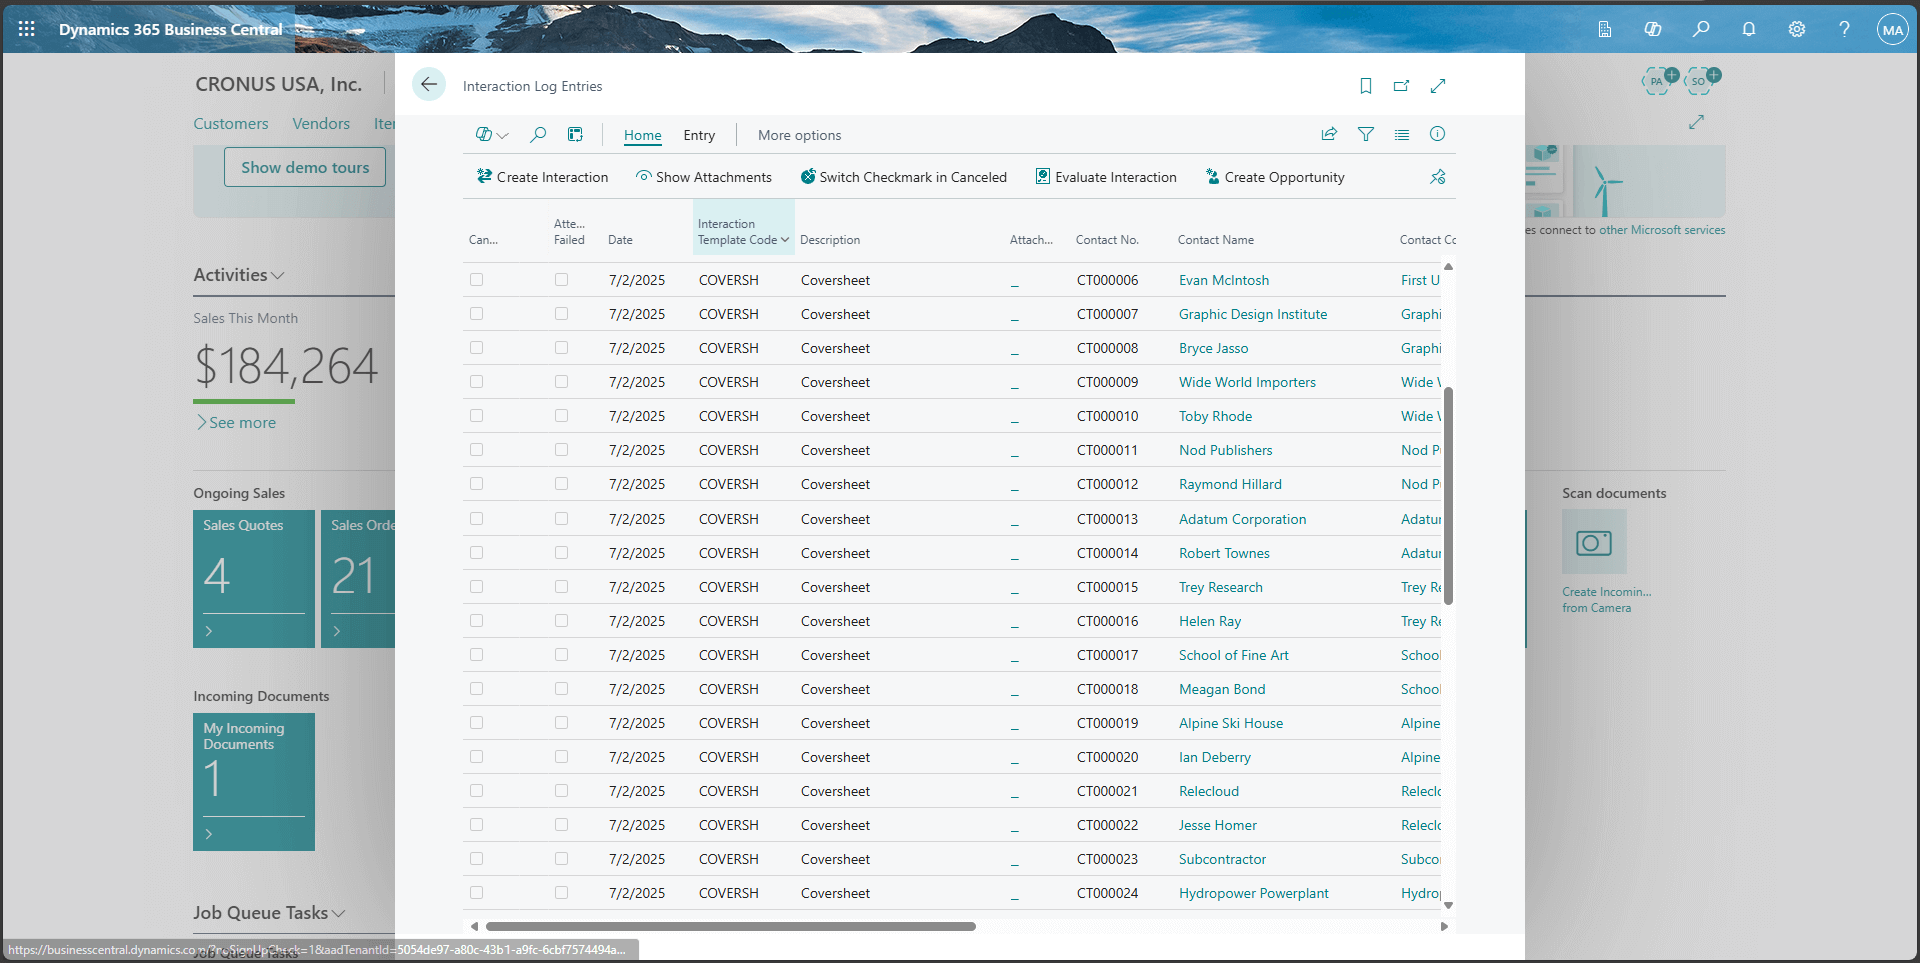The width and height of the screenshot is (1920, 963).
Task: Pop out the page into a new window
Action: (x=1401, y=86)
